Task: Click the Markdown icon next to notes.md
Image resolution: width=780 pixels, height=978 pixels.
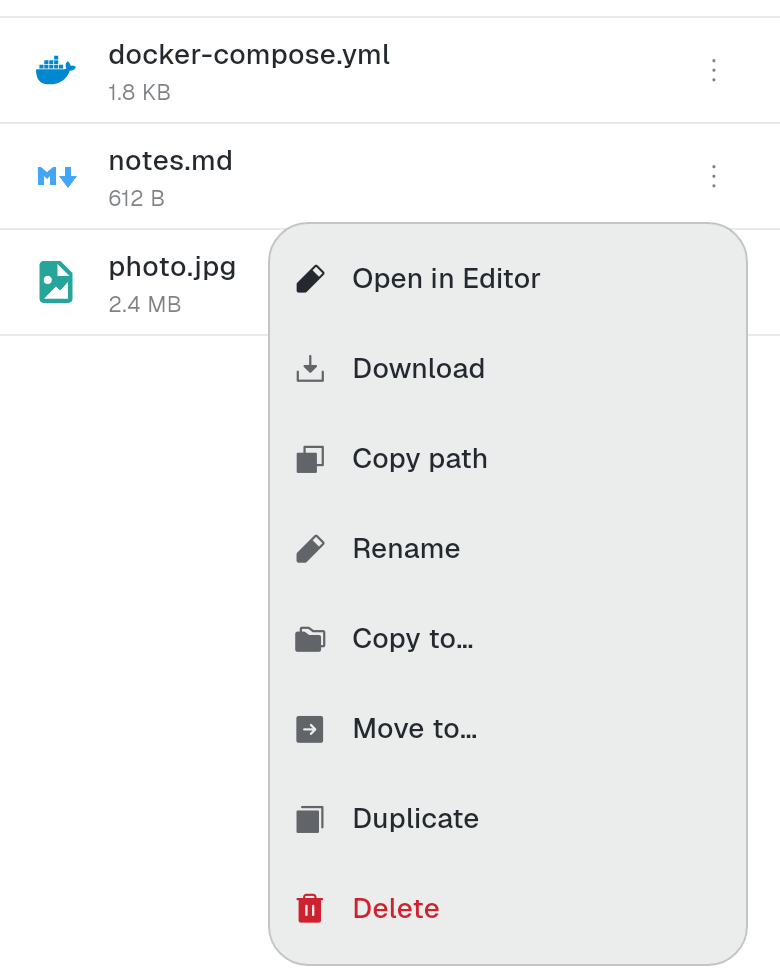Action: click(x=57, y=177)
